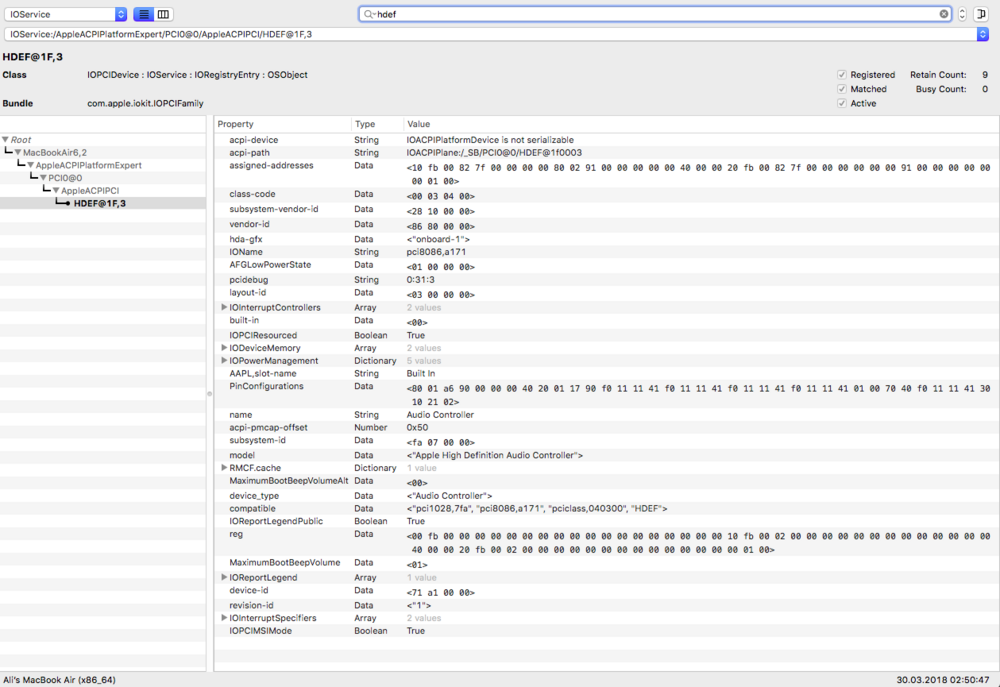Collapse the MacBookAir6,2 tree node
The height and width of the screenshot is (687, 1000).
(x=18, y=152)
